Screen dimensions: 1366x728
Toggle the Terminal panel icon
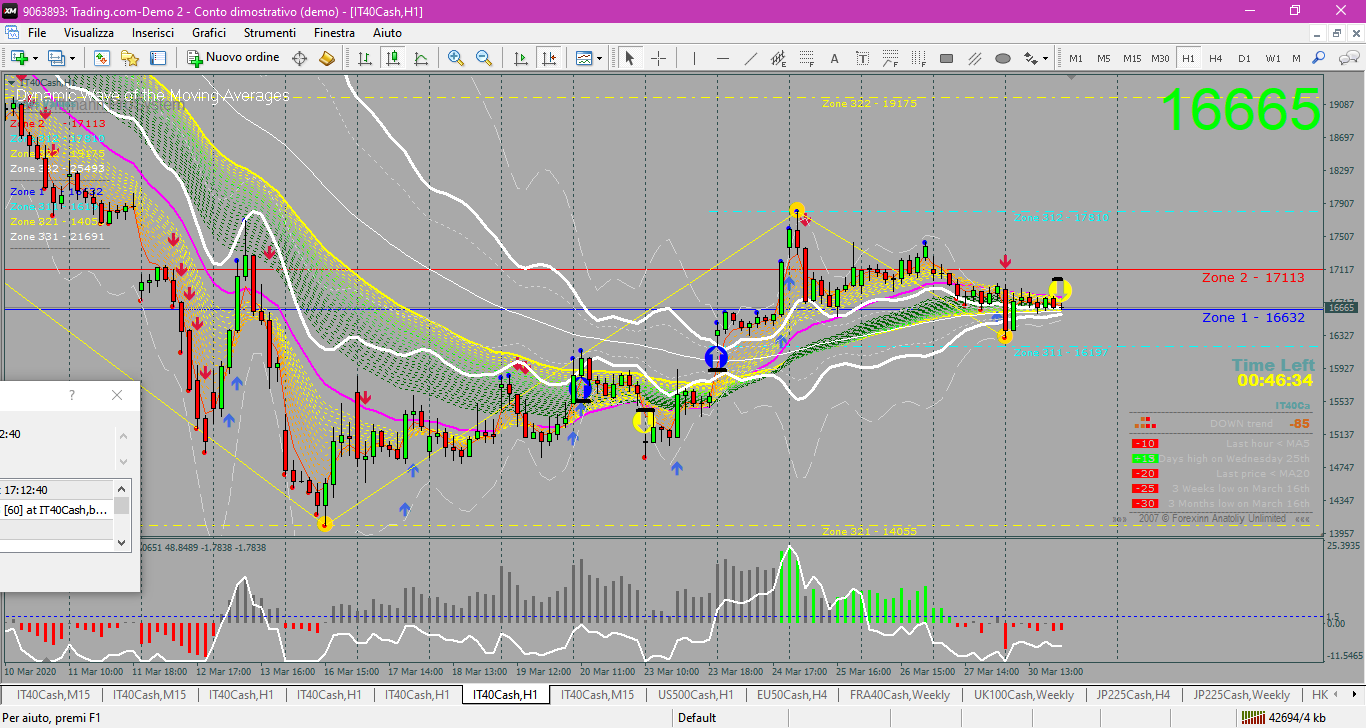[159, 58]
